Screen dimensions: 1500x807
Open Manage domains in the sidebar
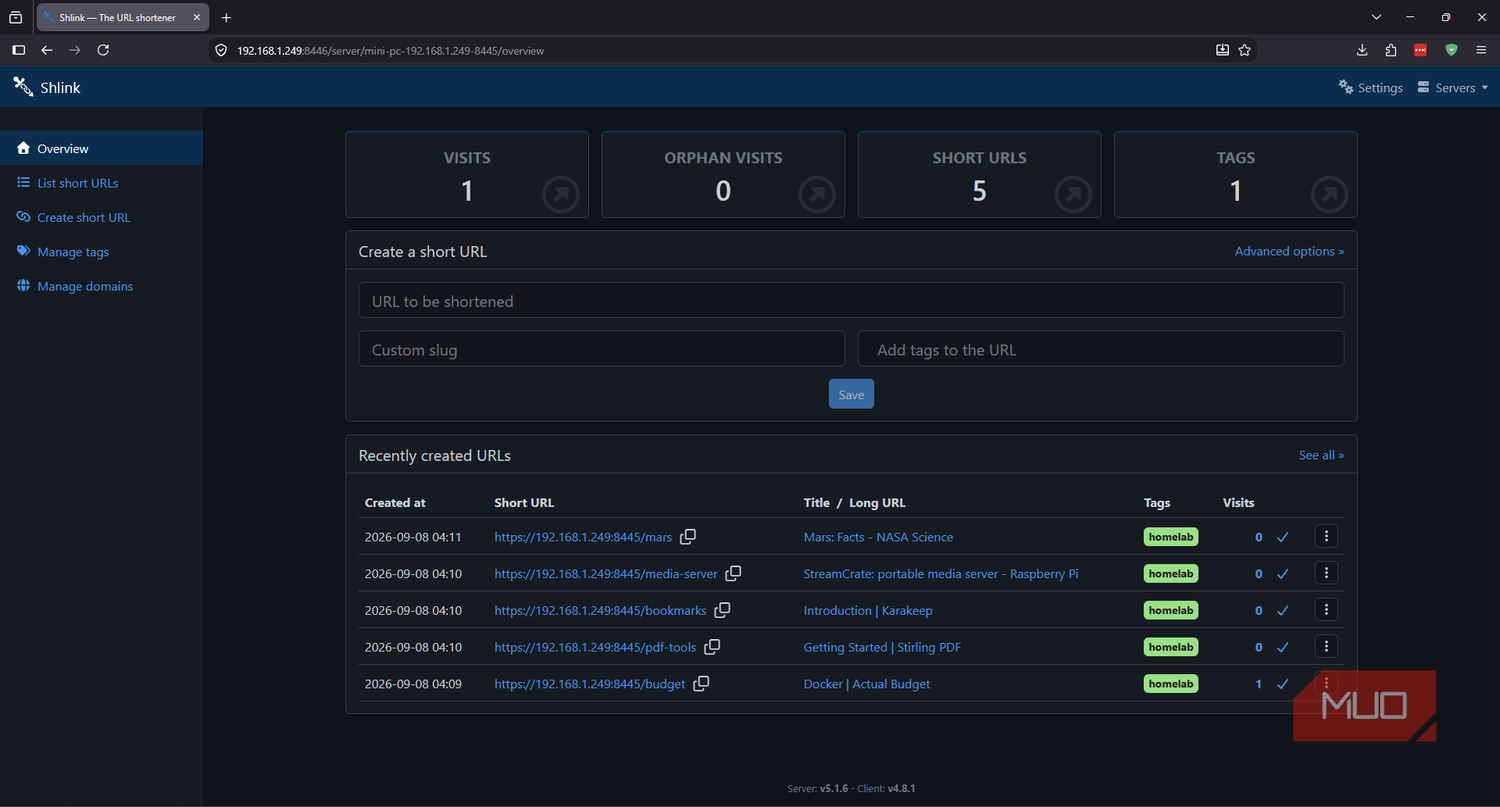(101, 286)
